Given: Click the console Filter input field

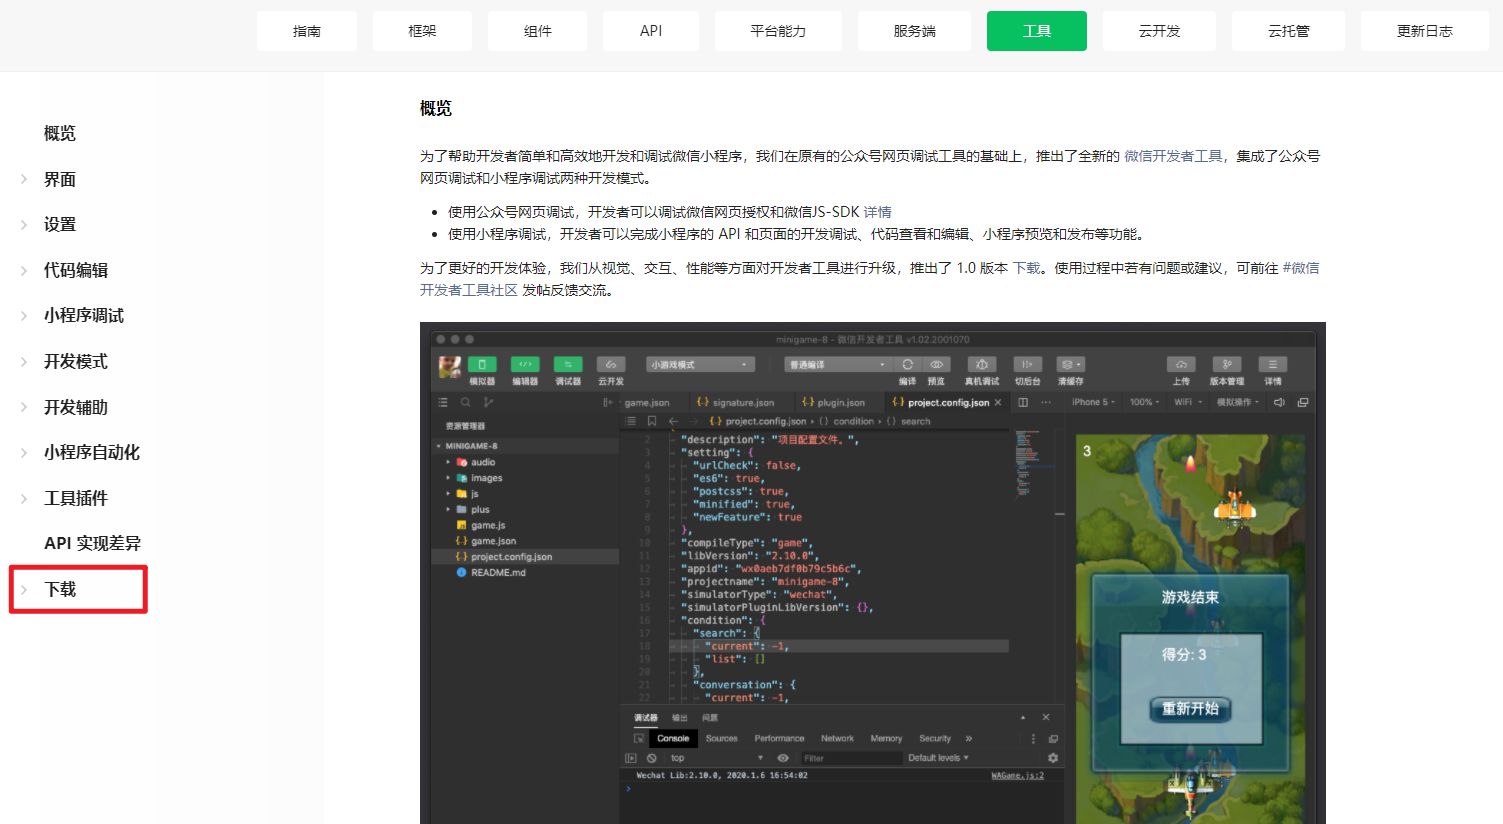Looking at the screenshot, I should coord(850,758).
